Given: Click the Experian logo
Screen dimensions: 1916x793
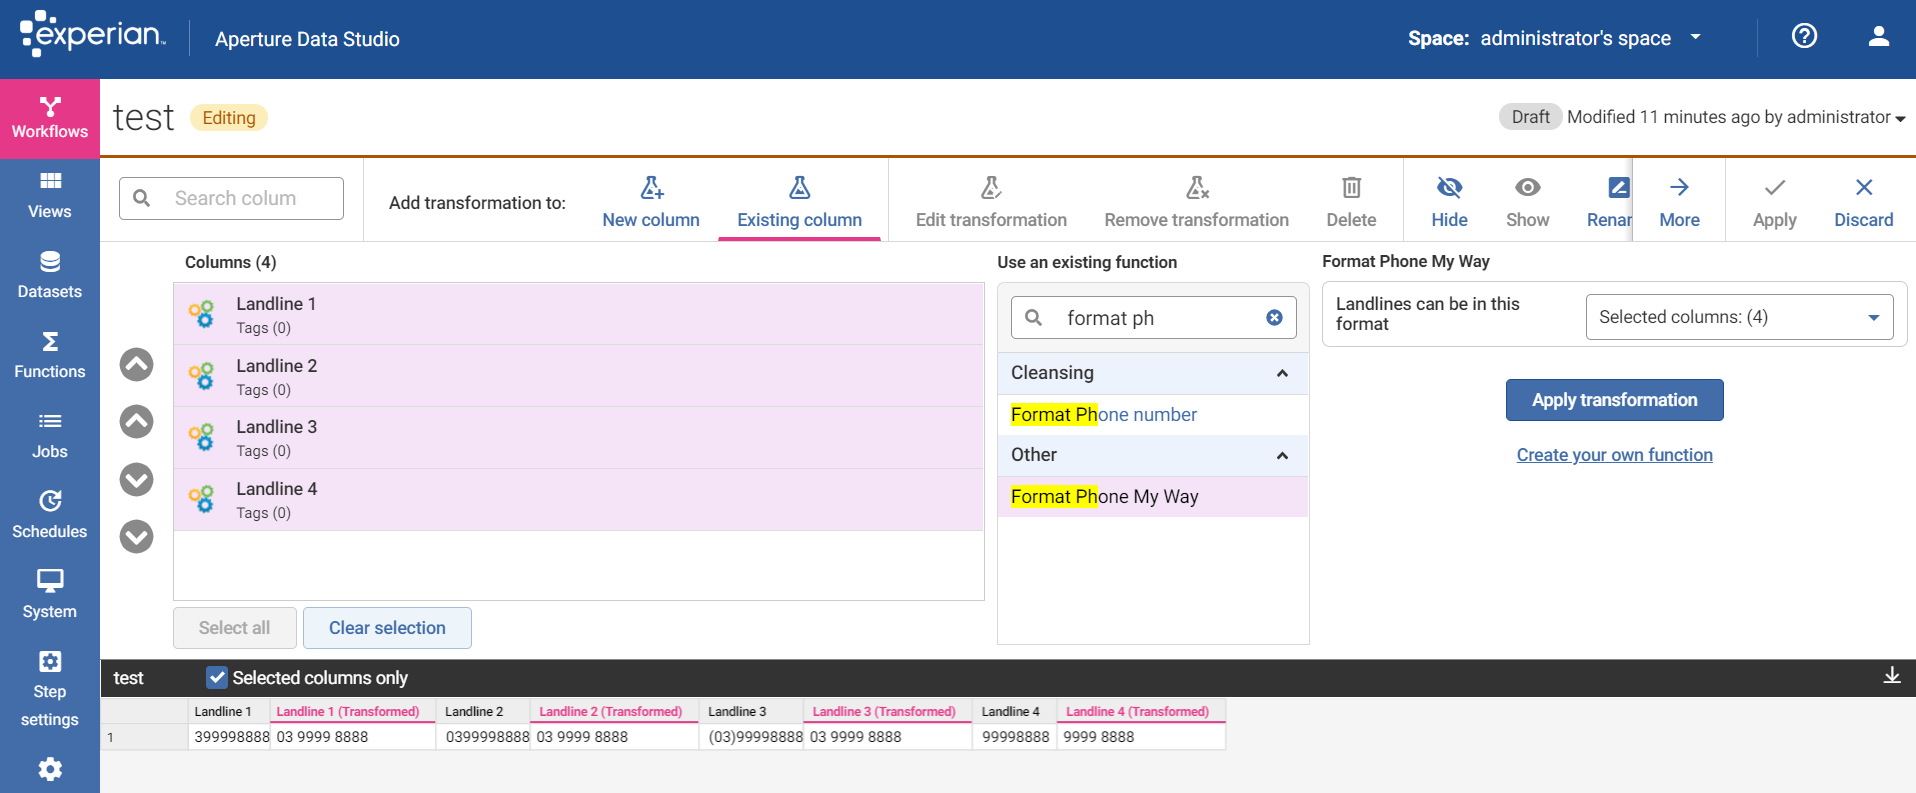Looking at the screenshot, I should tap(92, 35).
